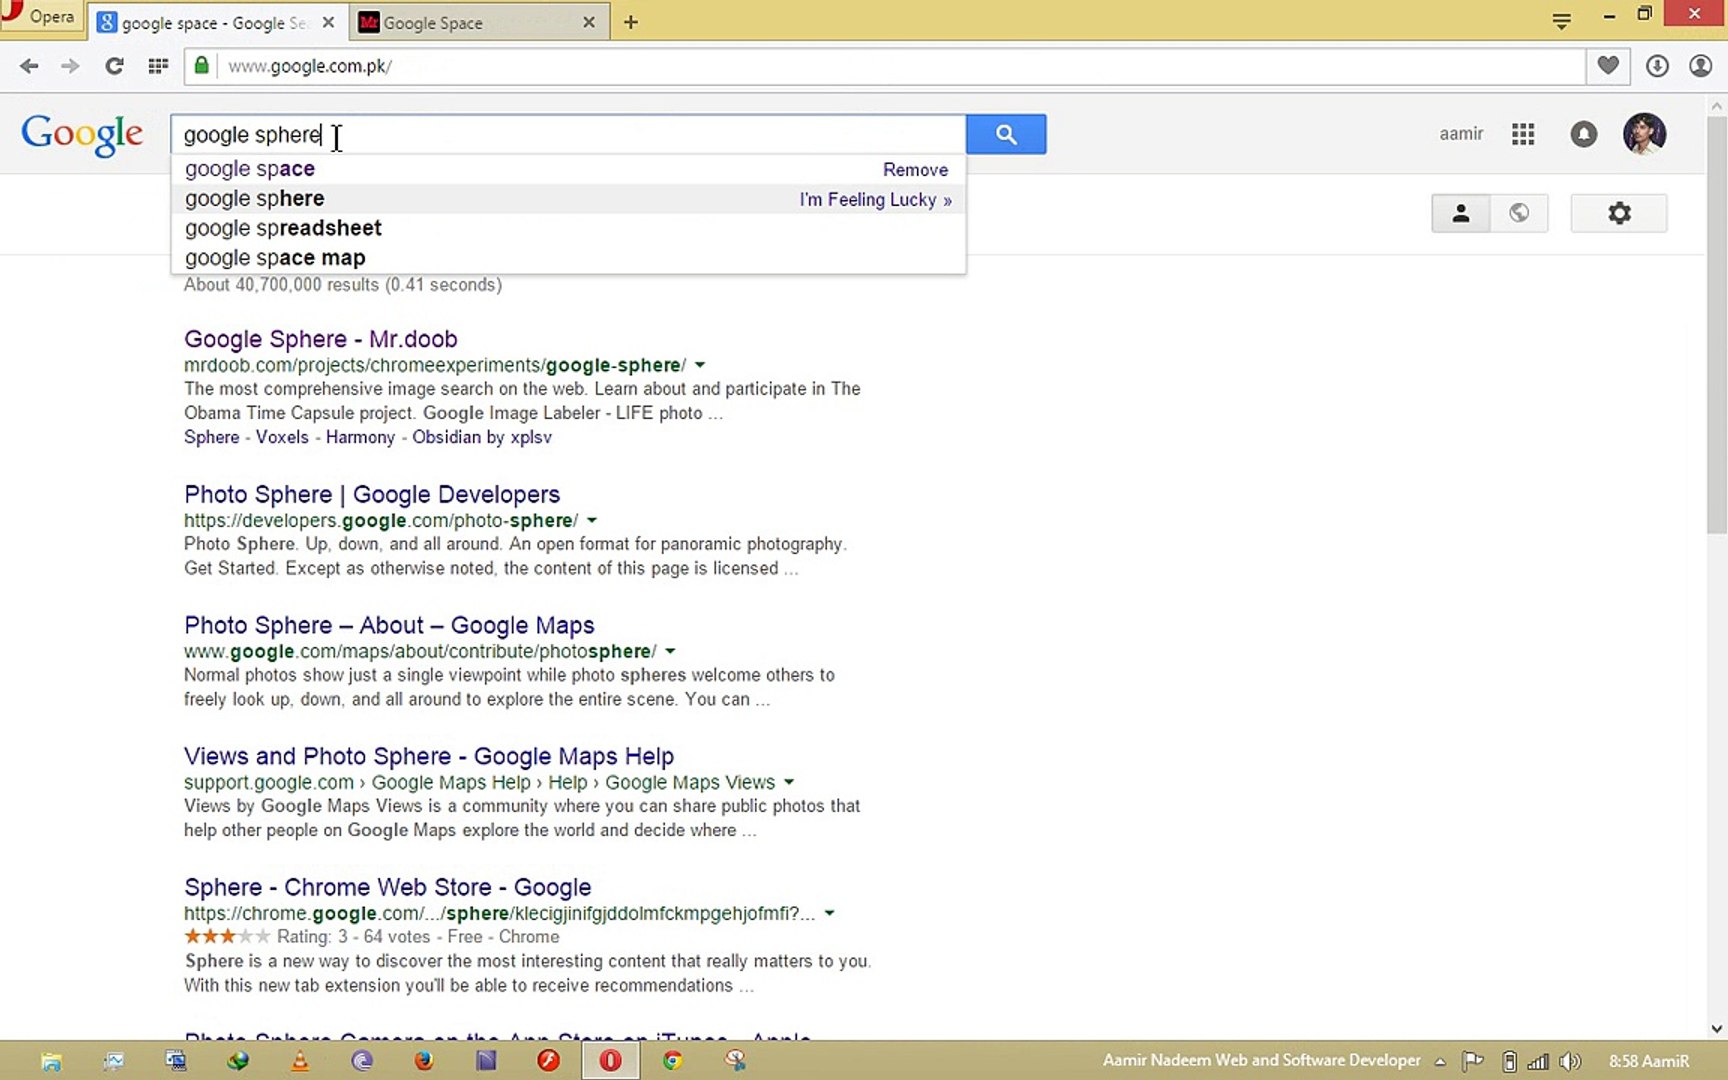Viewport: 1728px width, 1080px height.
Task: Open the Google account profile picture
Action: pos(1644,134)
